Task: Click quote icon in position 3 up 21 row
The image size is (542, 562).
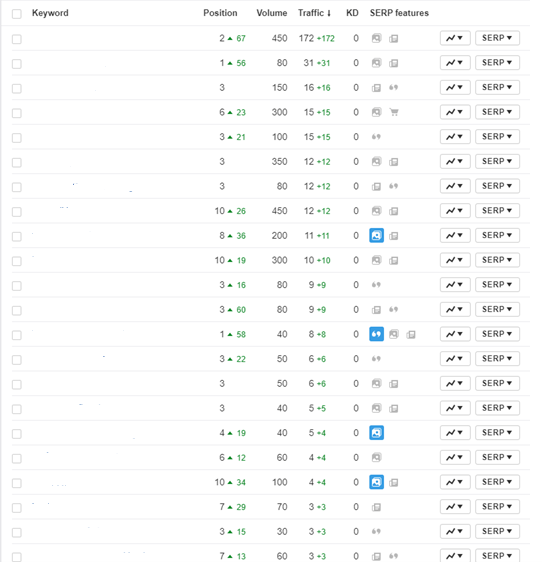Action: 376,137
